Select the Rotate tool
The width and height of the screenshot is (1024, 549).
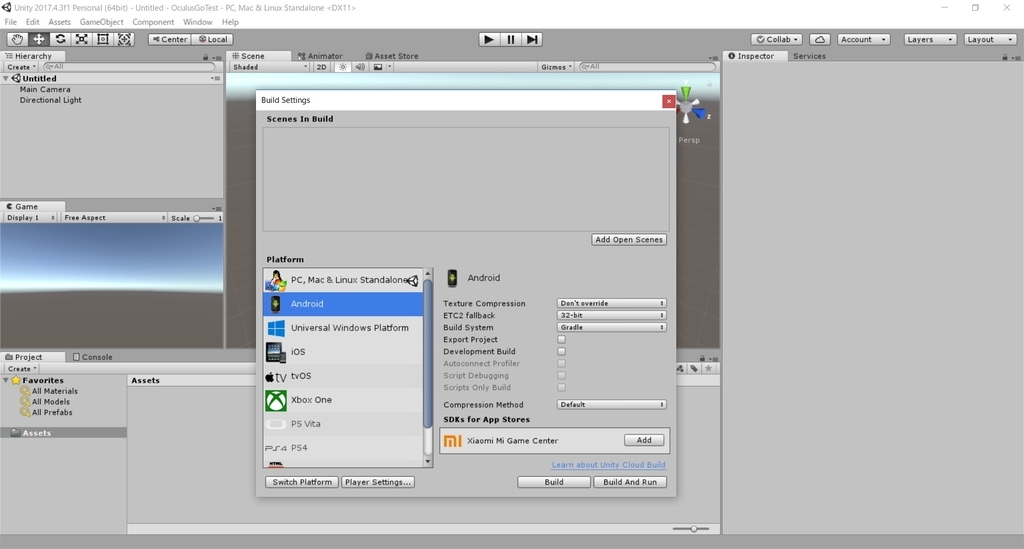click(x=60, y=39)
